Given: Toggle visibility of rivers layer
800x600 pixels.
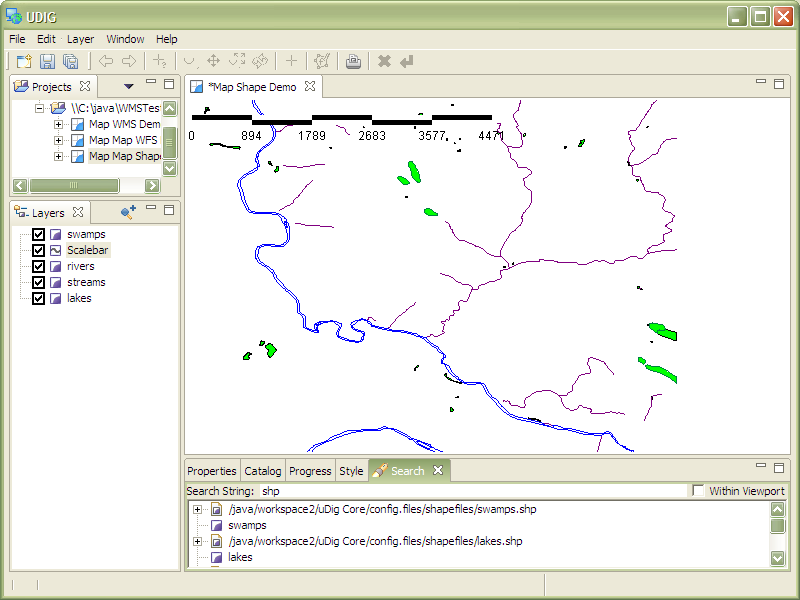Looking at the screenshot, I should tap(39, 267).
